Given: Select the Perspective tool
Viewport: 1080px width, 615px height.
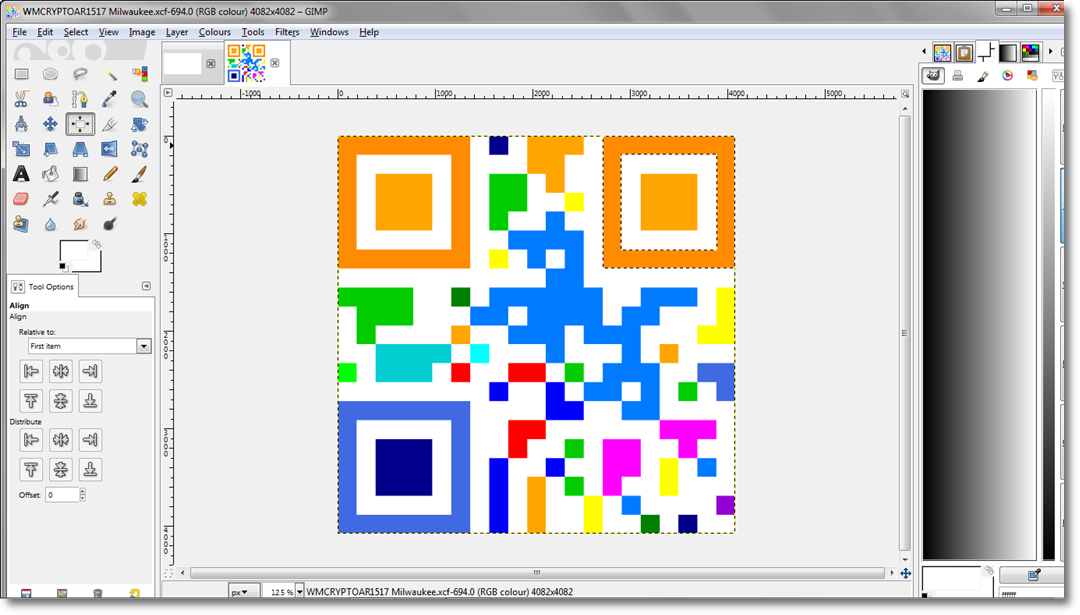Looking at the screenshot, I should (x=80, y=149).
